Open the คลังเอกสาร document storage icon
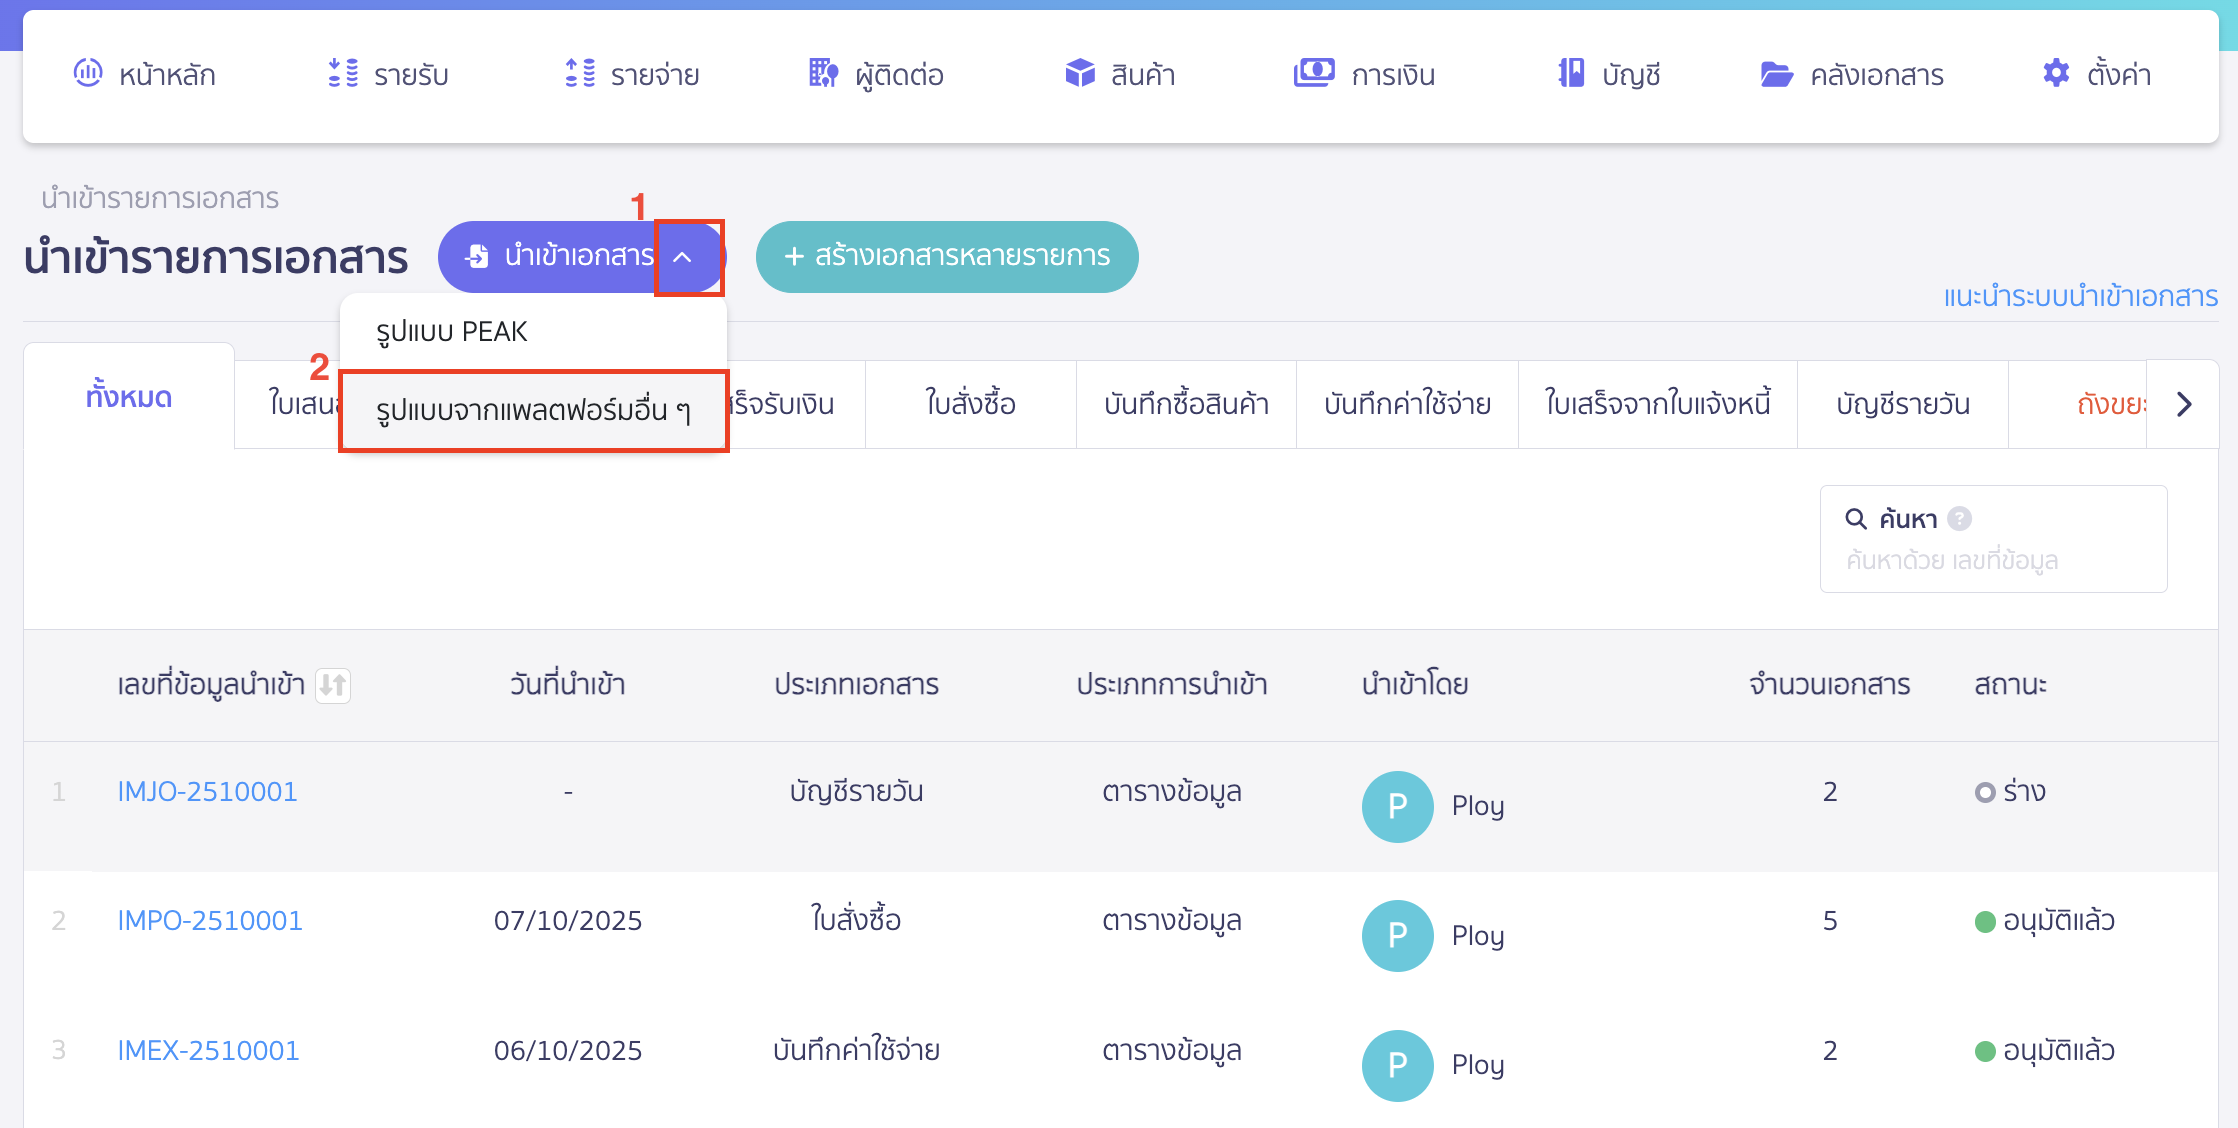The height and width of the screenshot is (1128, 2238). pyautogui.click(x=1777, y=73)
